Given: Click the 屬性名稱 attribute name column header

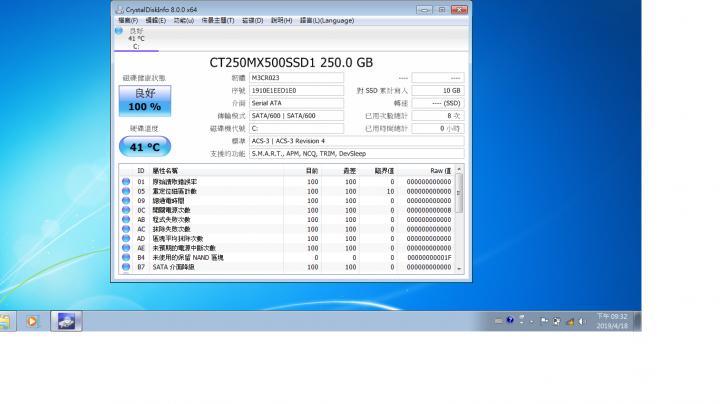Looking at the screenshot, I should [x=216, y=171].
